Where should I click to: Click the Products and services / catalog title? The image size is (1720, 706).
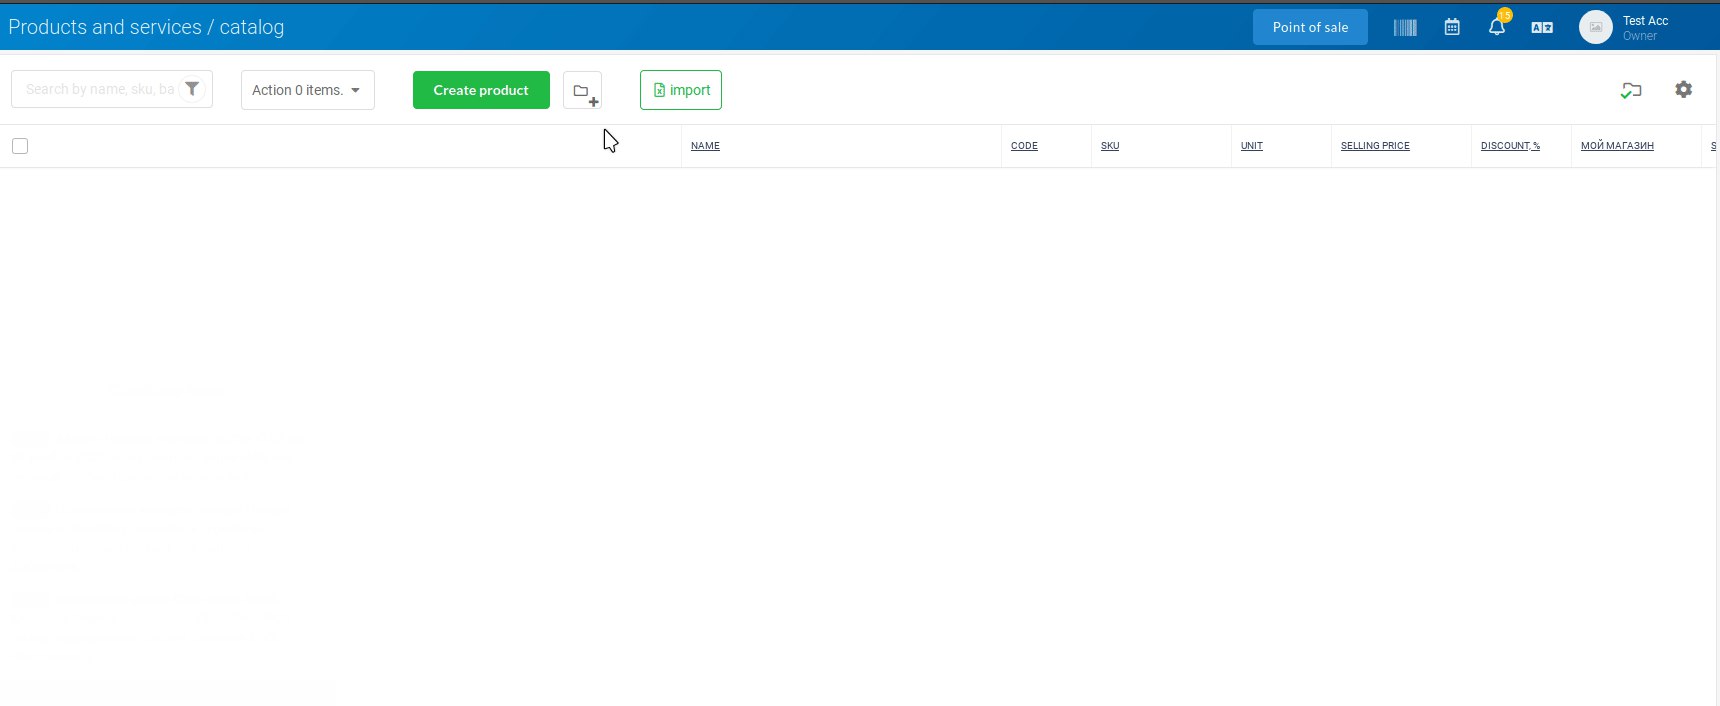click(x=146, y=27)
